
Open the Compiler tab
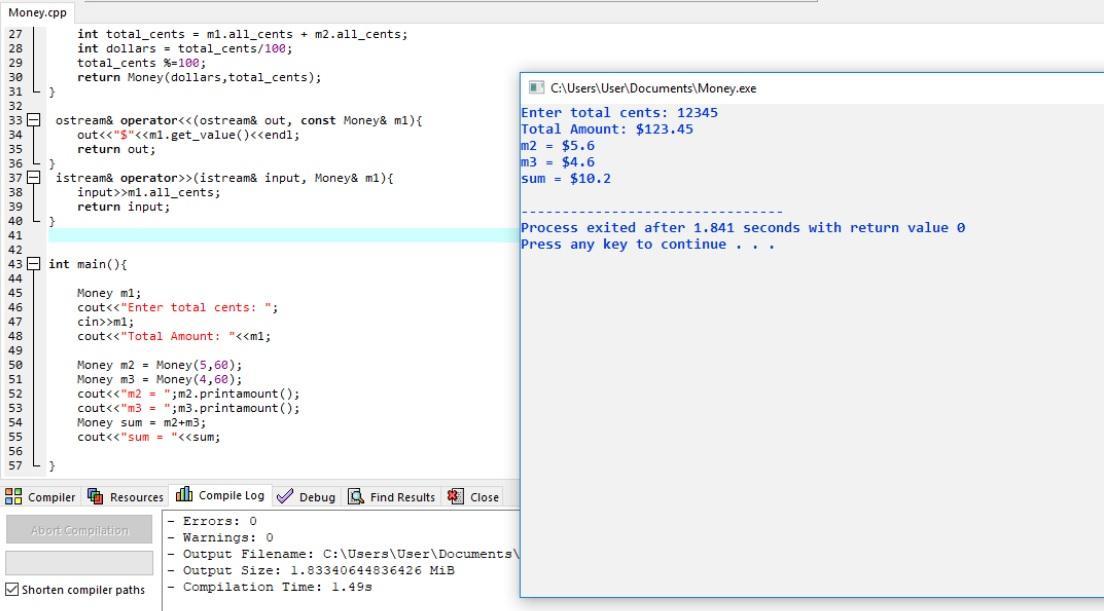(x=50, y=497)
